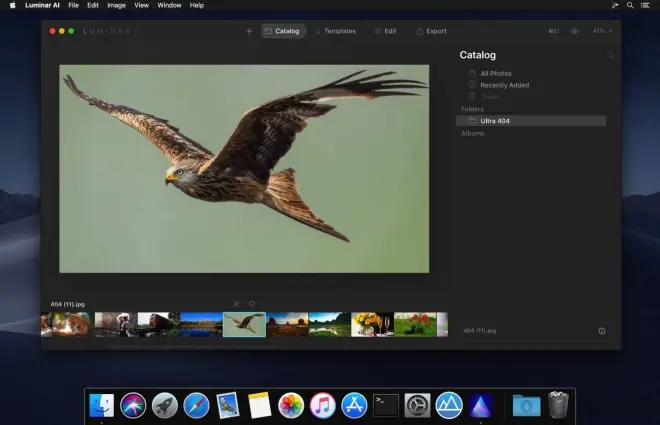The image size is (660, 425).
Task: Click the plus icon to add photos
Action: pos(249,31)
